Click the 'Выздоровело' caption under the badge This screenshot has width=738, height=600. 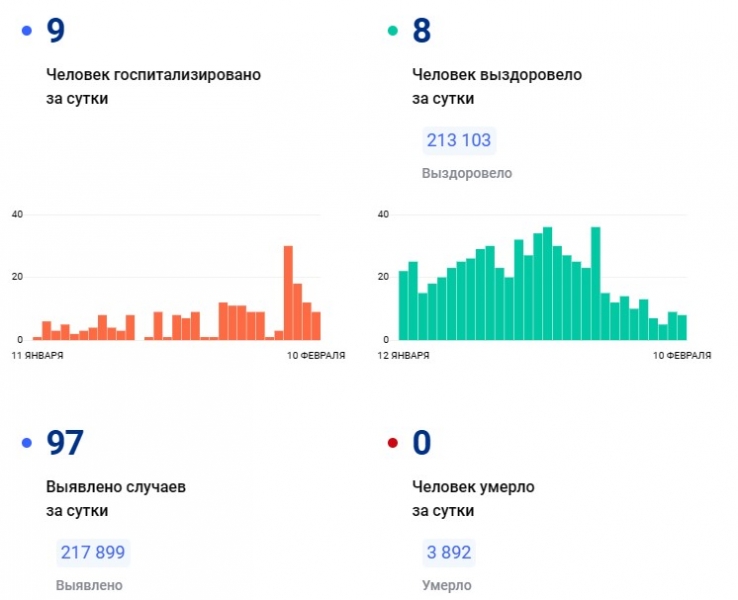tap(467, 173)
